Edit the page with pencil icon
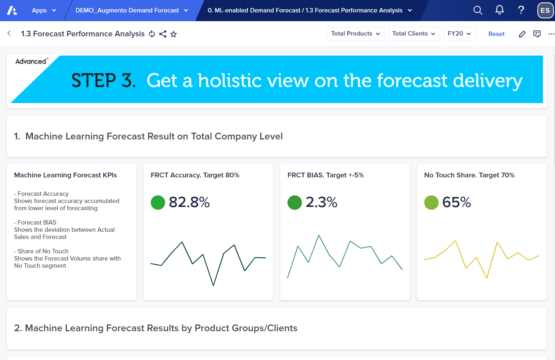 click(x=522, y=34)
